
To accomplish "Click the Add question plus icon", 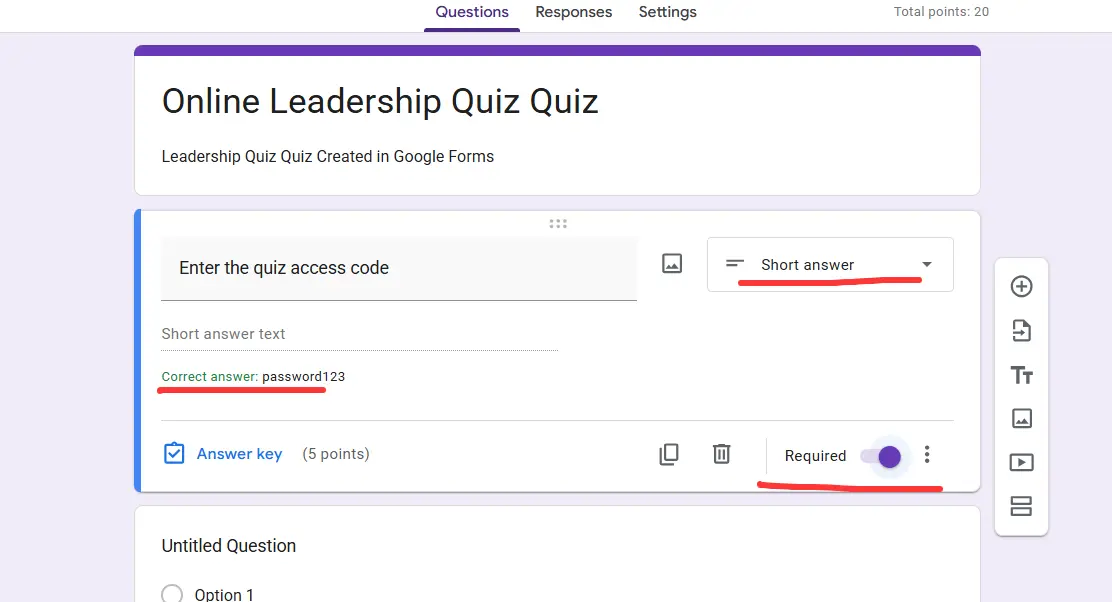I will [1021, 287].
